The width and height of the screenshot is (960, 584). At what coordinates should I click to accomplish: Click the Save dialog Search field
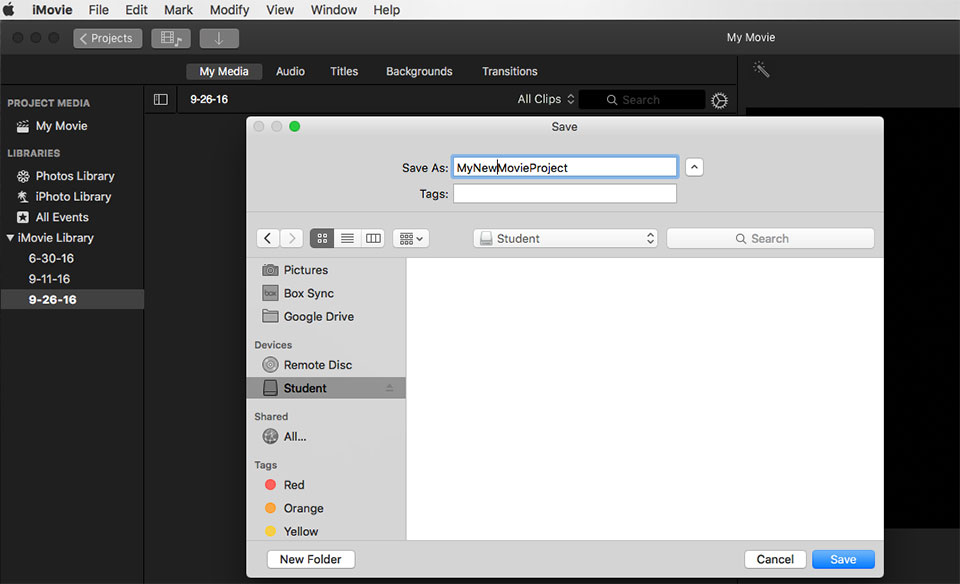coord(770,238)
